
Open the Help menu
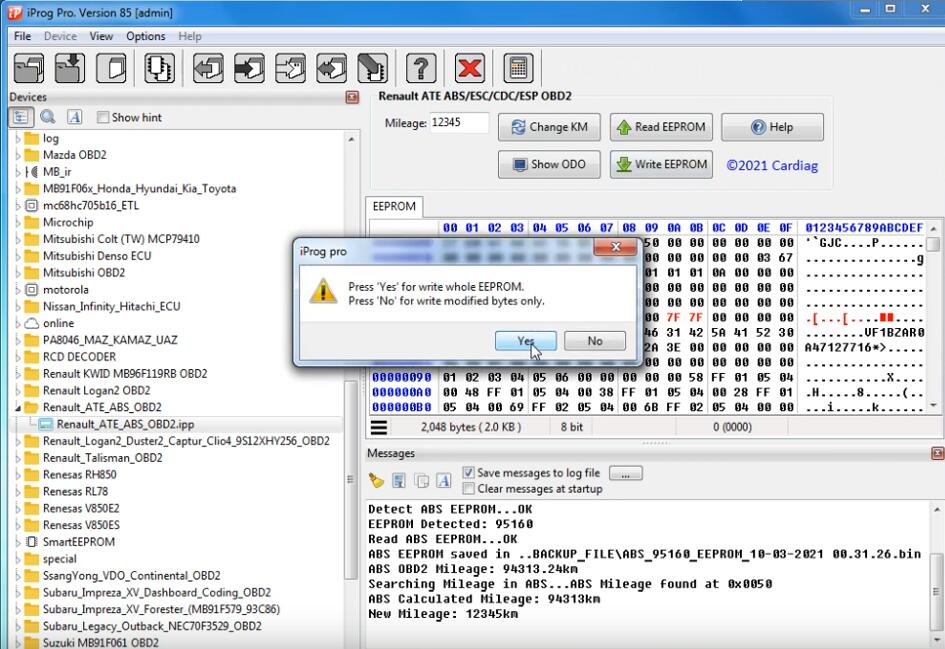[190, 36]
